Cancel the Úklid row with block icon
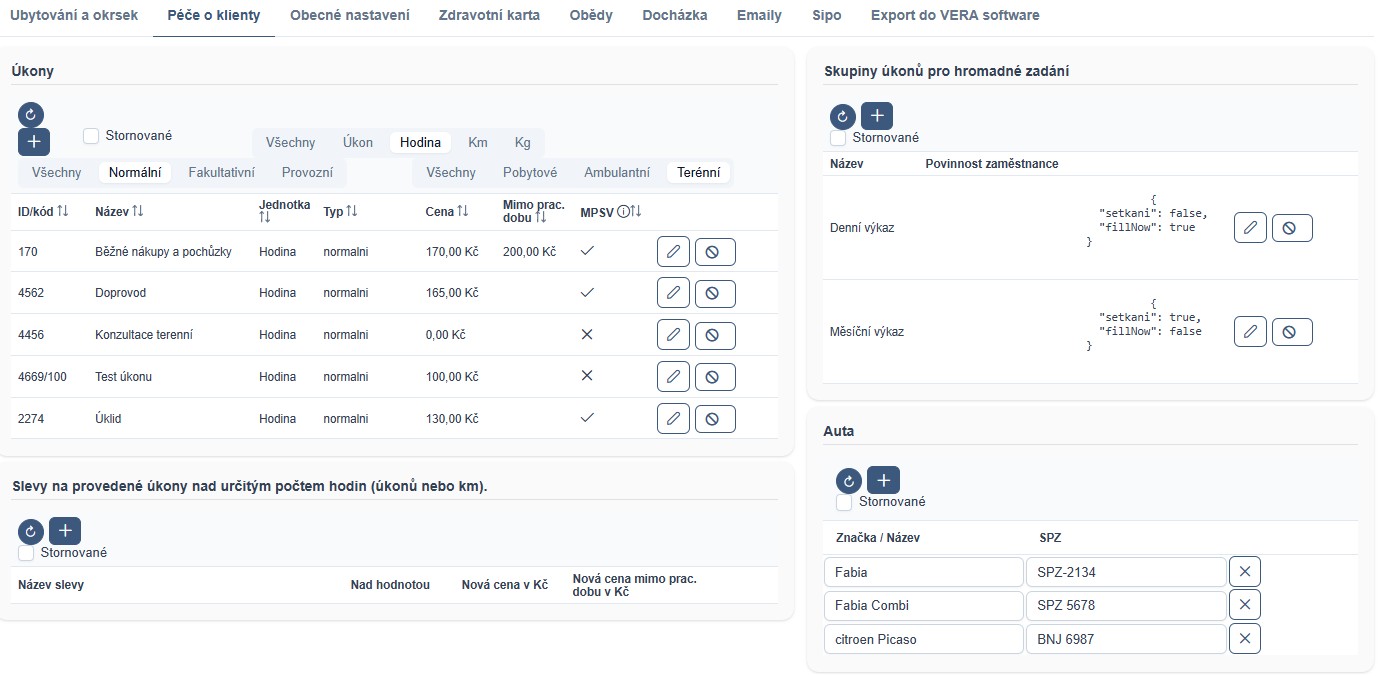Image resolution: width=1380 pixels, height=676 pixels. (x=715, y=418)
